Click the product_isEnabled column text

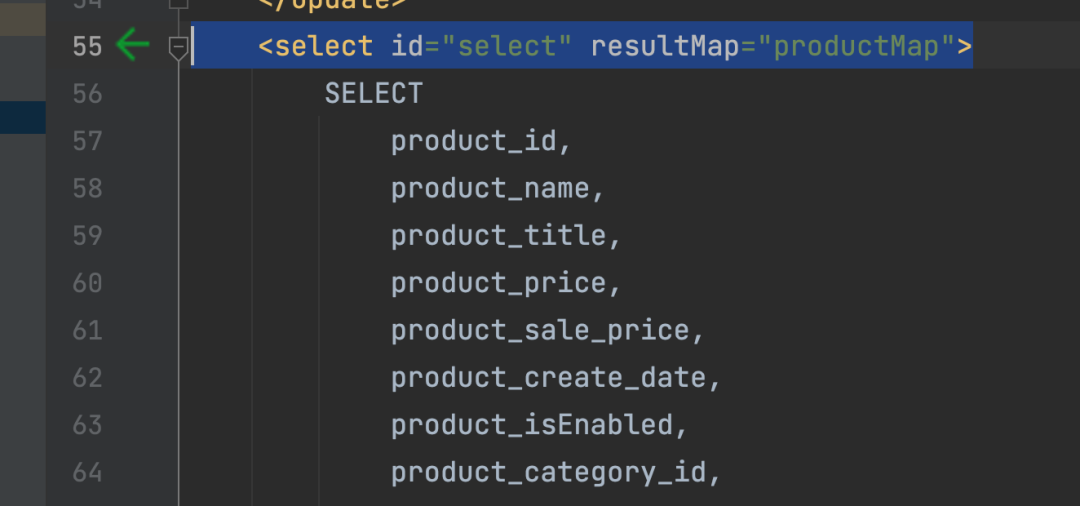(531, 426)
